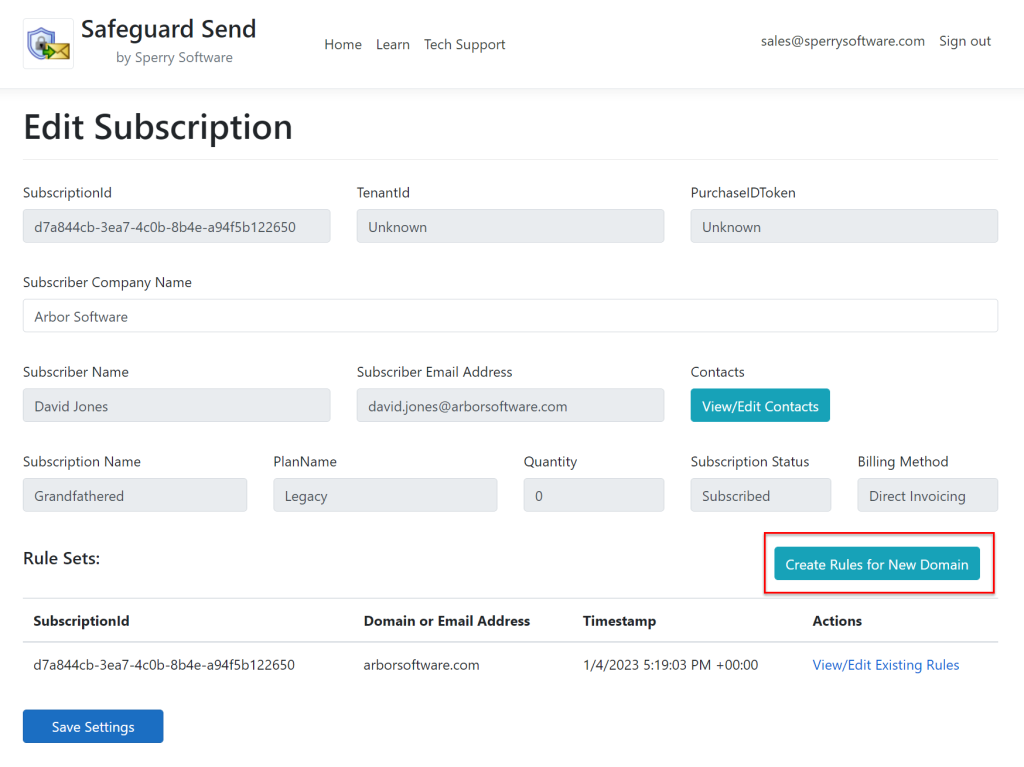
Task: Click the Billing Method field
Action: [x=927, y=495]
